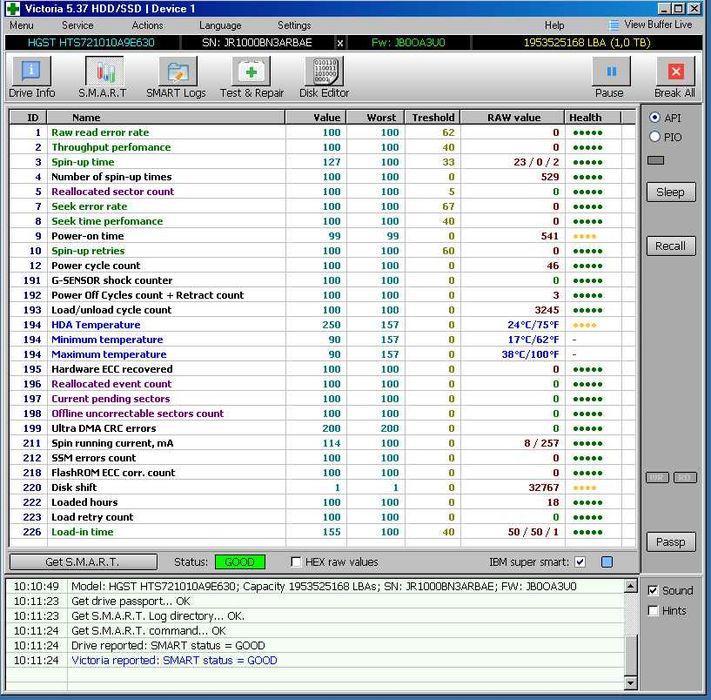Click the 1953525168 LBA capacity field

click(587, 43)
